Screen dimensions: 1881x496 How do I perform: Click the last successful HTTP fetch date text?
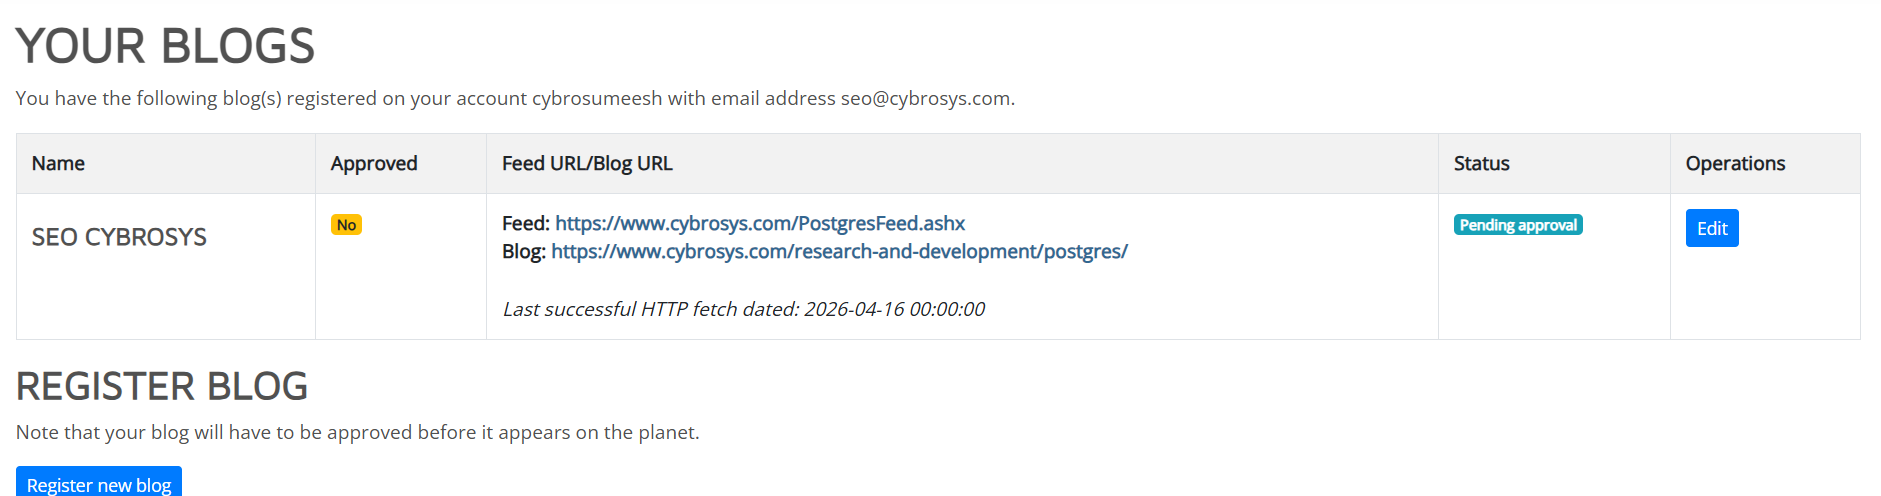(x=743, y=309)
